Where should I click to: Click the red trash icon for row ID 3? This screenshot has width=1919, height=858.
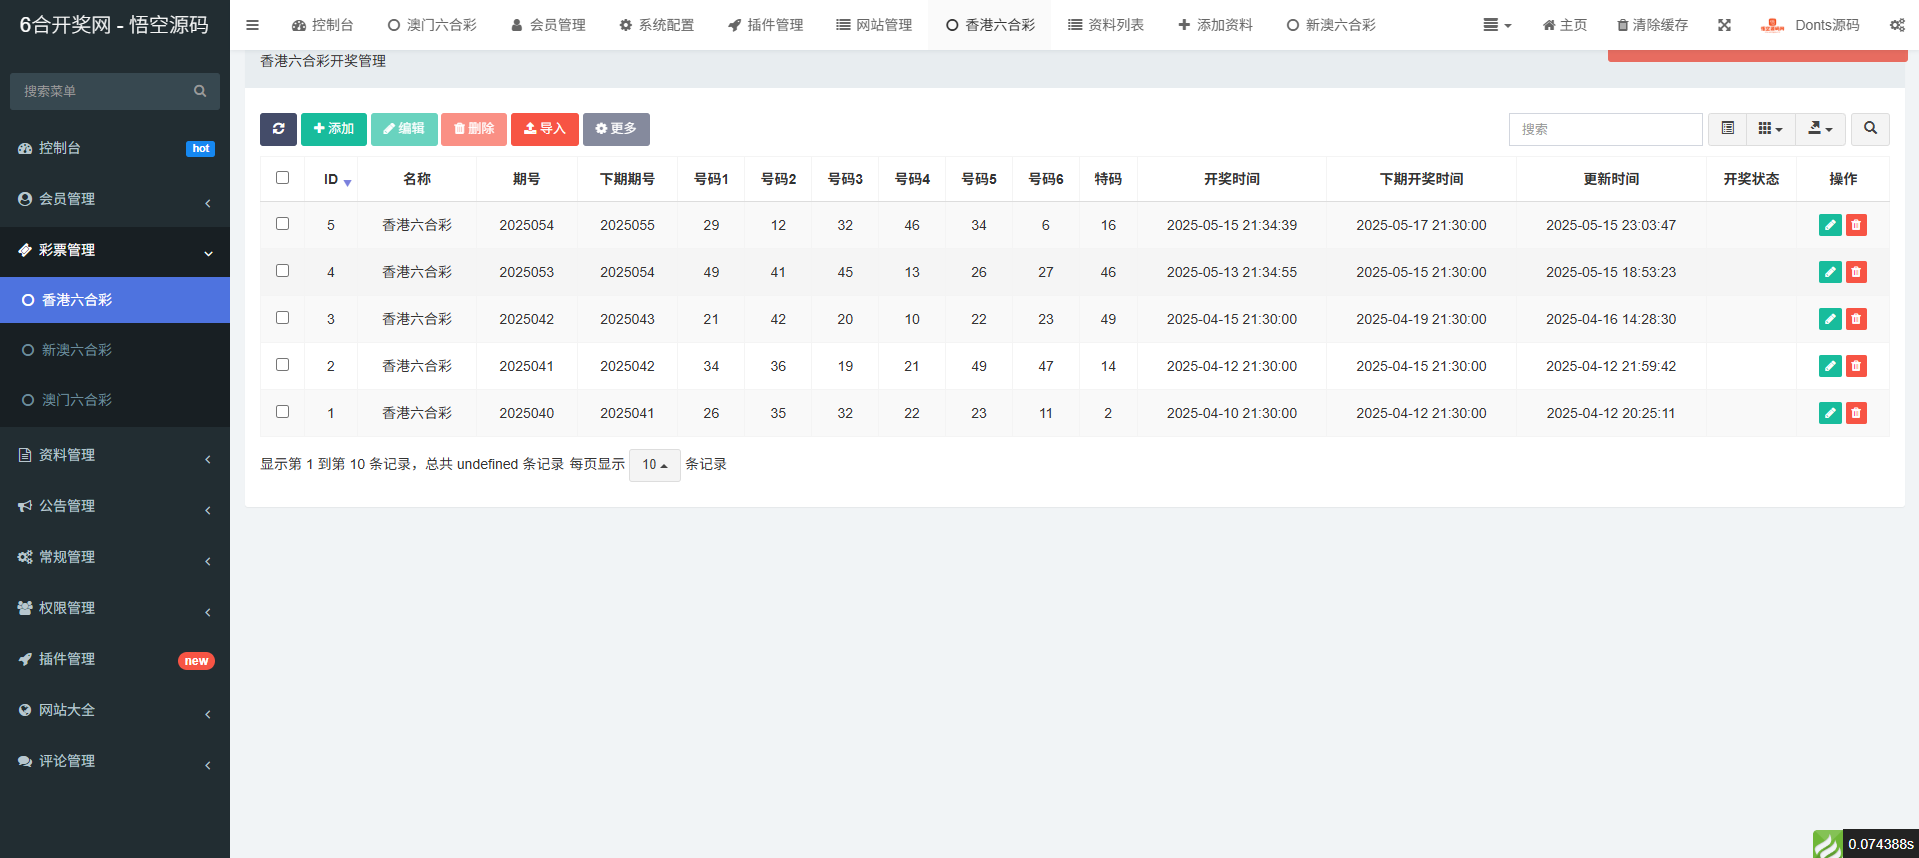pos(1856,319)
